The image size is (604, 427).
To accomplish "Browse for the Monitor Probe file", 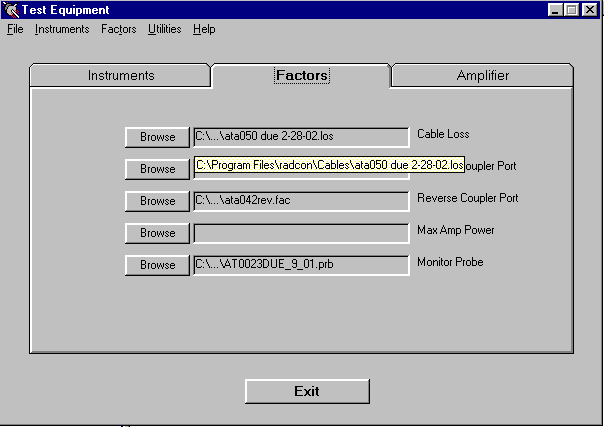I will click(157, 265).
